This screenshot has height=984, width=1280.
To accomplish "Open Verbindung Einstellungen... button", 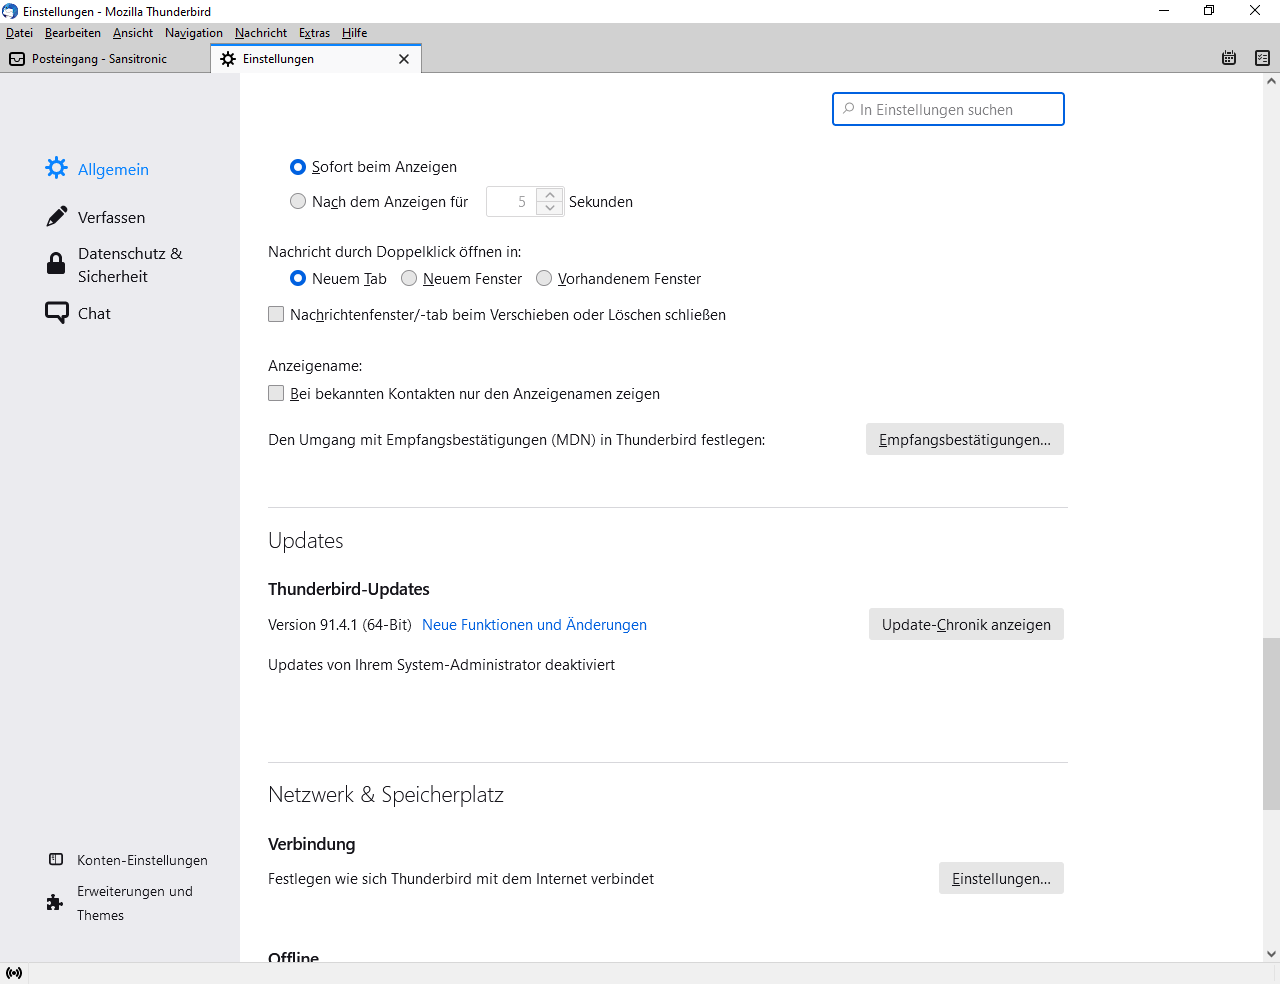I will pyautogui.click(x=1001, y=878).
